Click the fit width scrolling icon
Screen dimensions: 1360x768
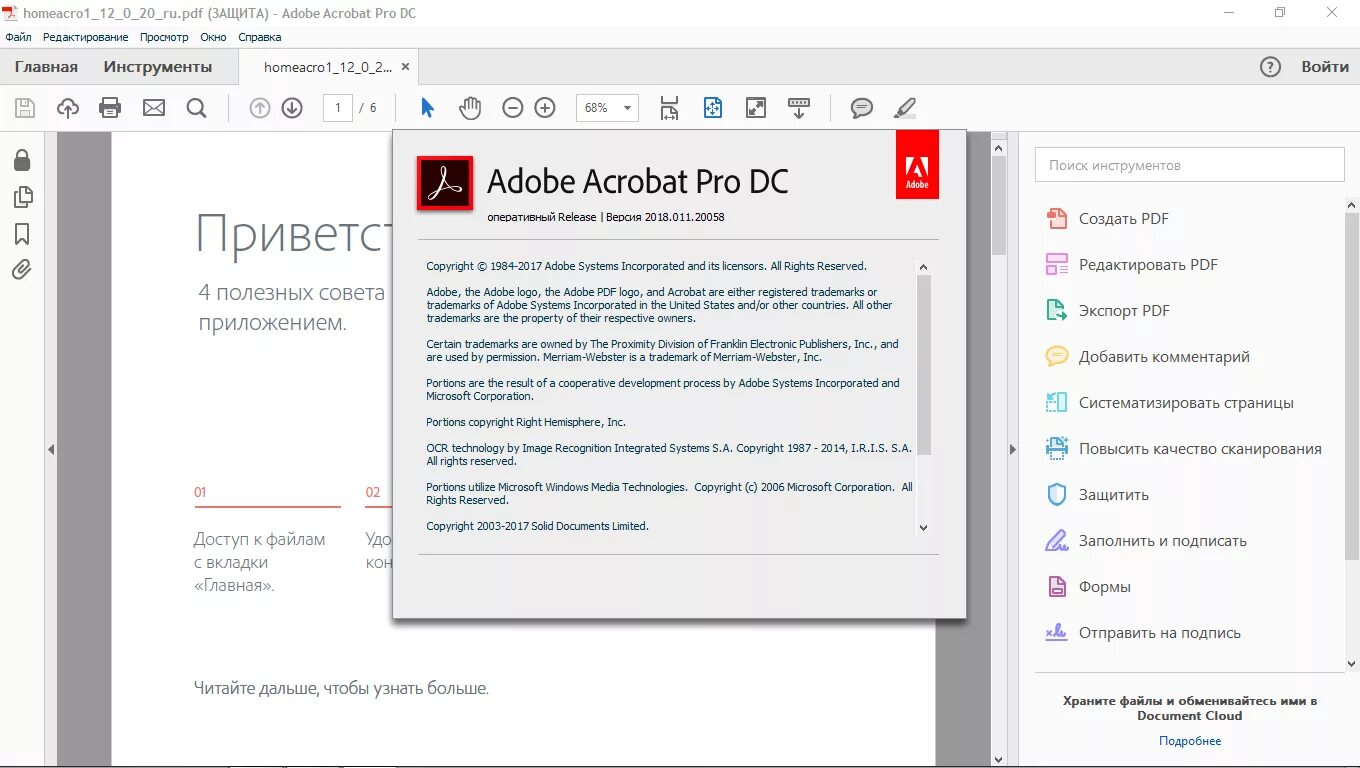[670, 108]
